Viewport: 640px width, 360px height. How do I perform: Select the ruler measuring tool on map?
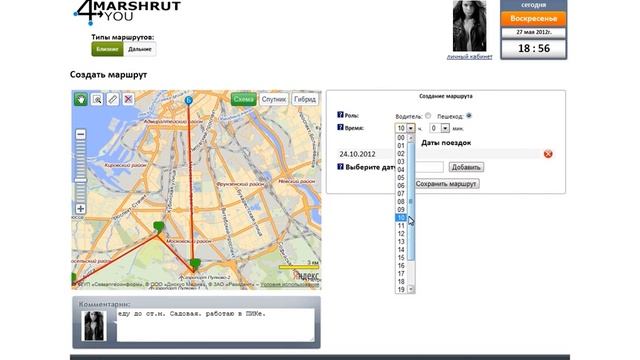(x=113, y=99)
